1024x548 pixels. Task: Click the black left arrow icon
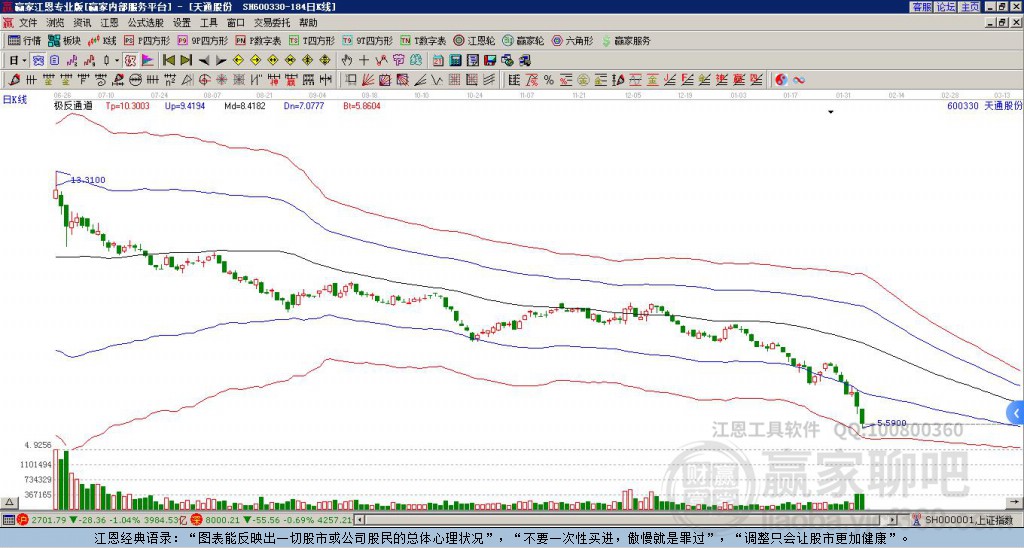(204, 61)
